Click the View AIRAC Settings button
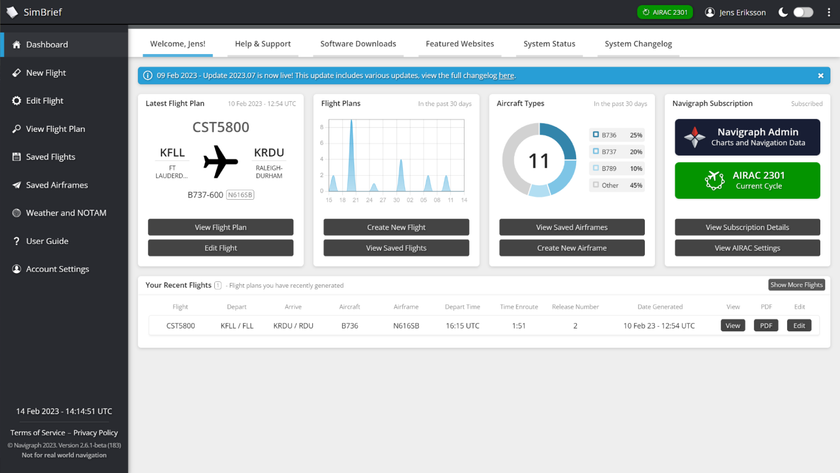The height and width of the screenshot is (473, 840). (747, 248)
